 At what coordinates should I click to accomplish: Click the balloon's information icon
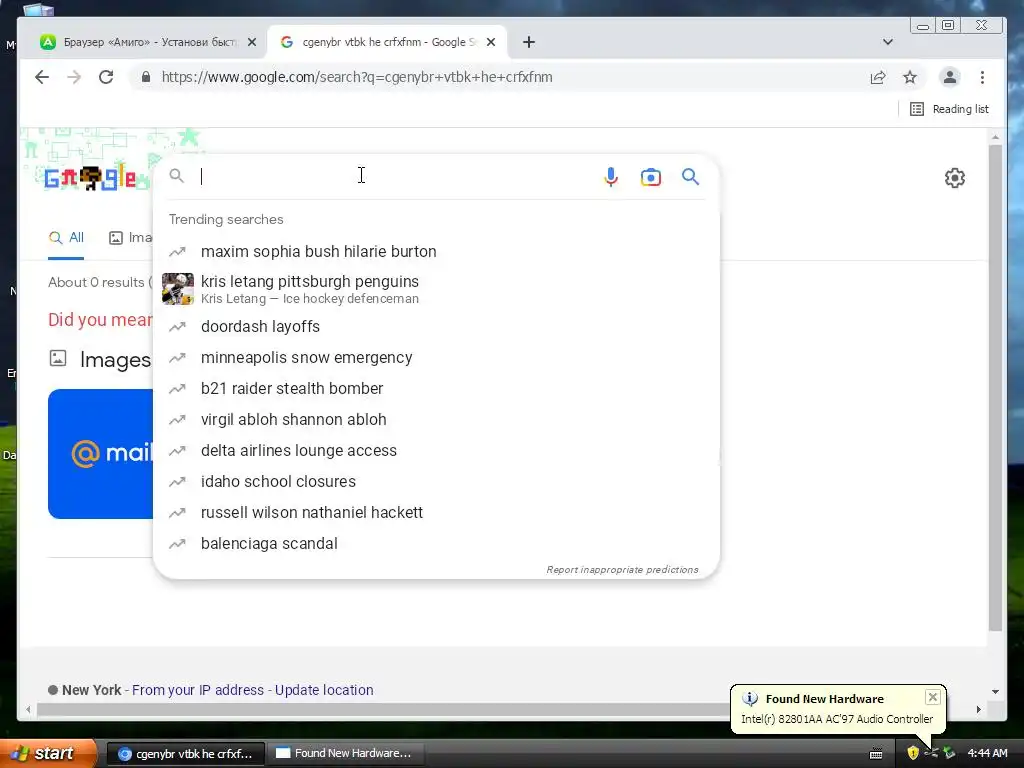click(x=750, y=699)
